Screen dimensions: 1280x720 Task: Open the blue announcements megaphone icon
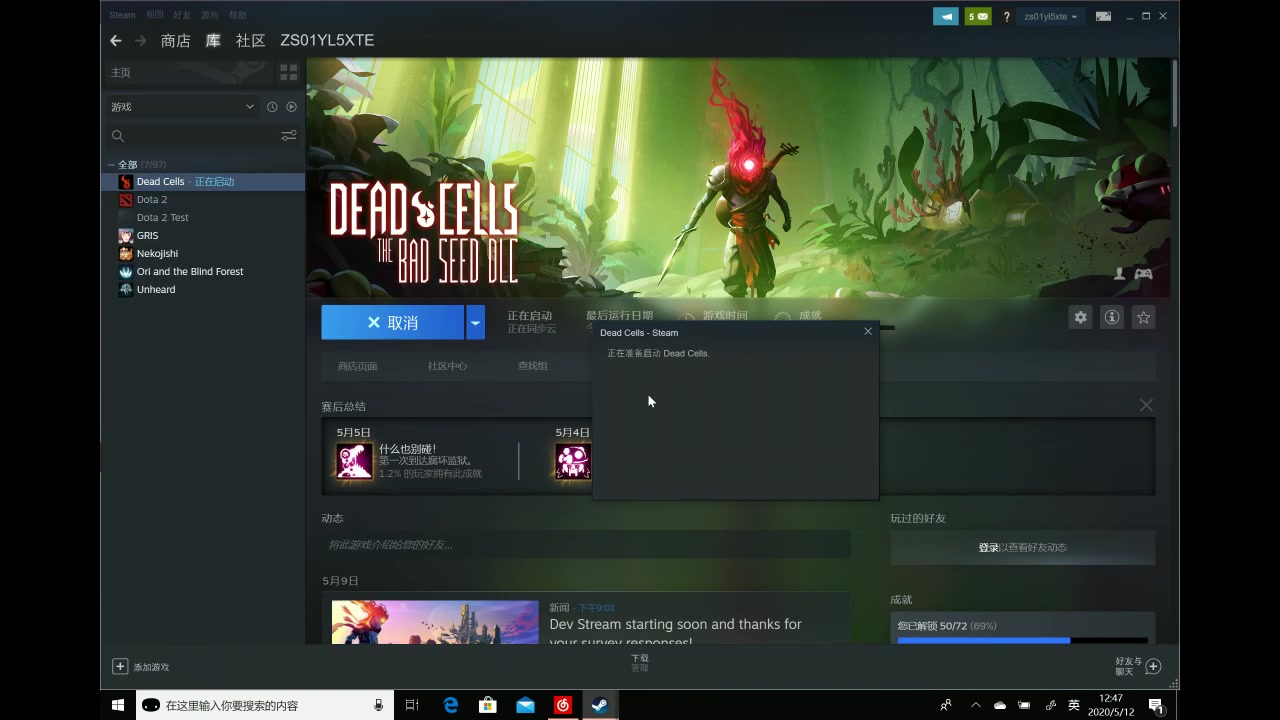click(945, 16)
